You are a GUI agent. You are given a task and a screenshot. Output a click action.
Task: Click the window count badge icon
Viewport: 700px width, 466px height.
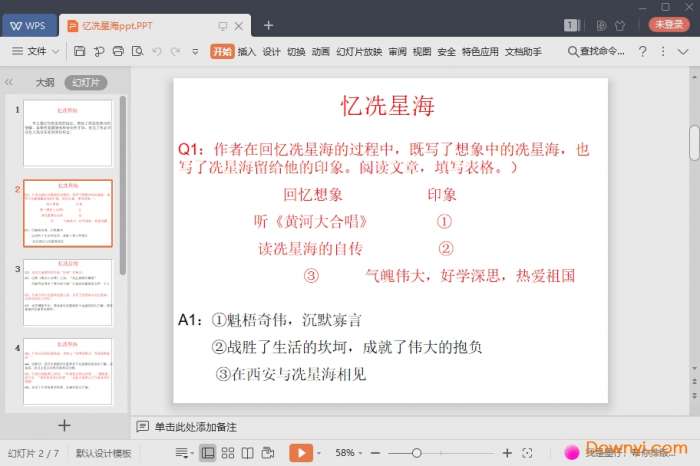572,25
